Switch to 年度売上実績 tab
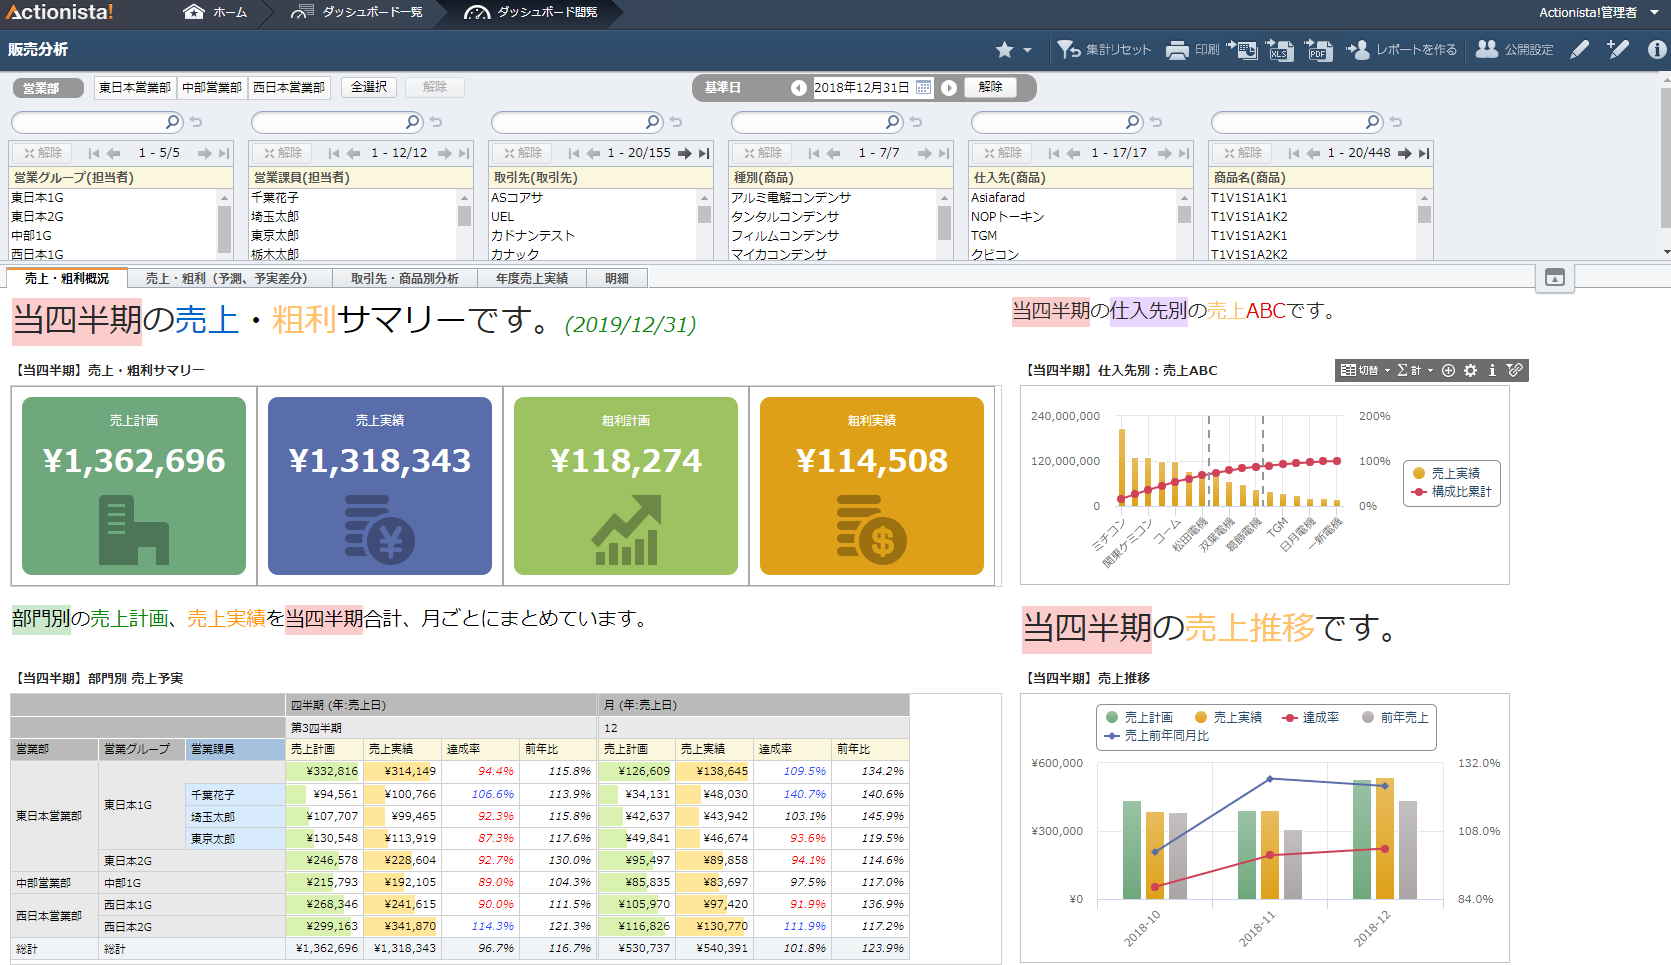This screenshot has height=965, width=1671. coord(532,278)
